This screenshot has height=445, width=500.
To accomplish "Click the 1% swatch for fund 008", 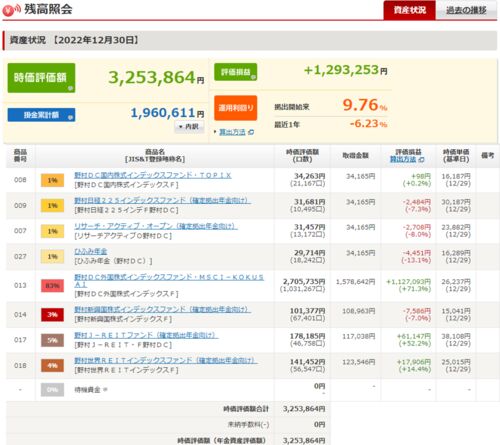I will [x=52, y=180].
